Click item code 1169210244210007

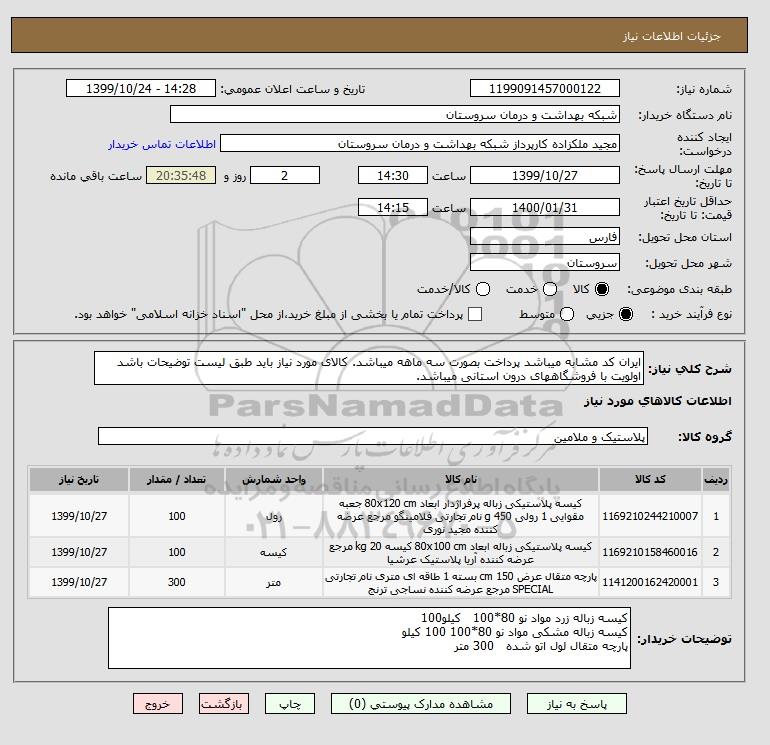(x=650, y=516)
